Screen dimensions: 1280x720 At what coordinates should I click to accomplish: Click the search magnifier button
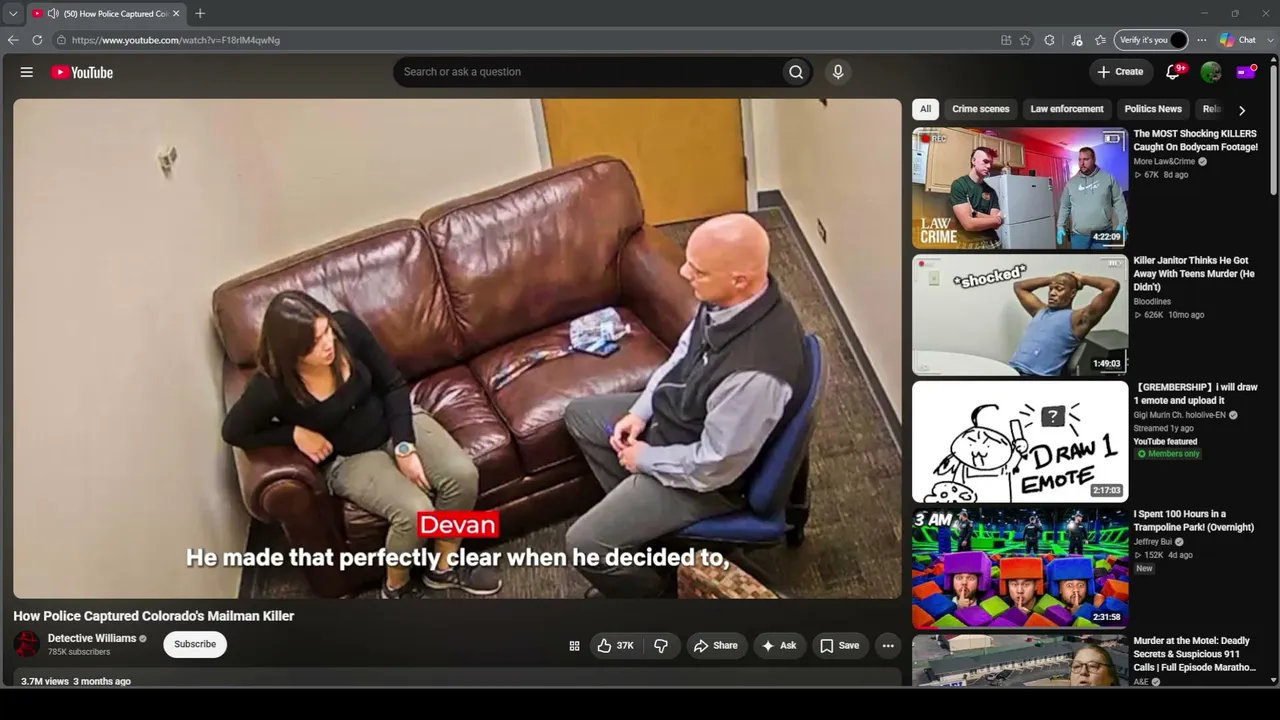coord(796,72)
